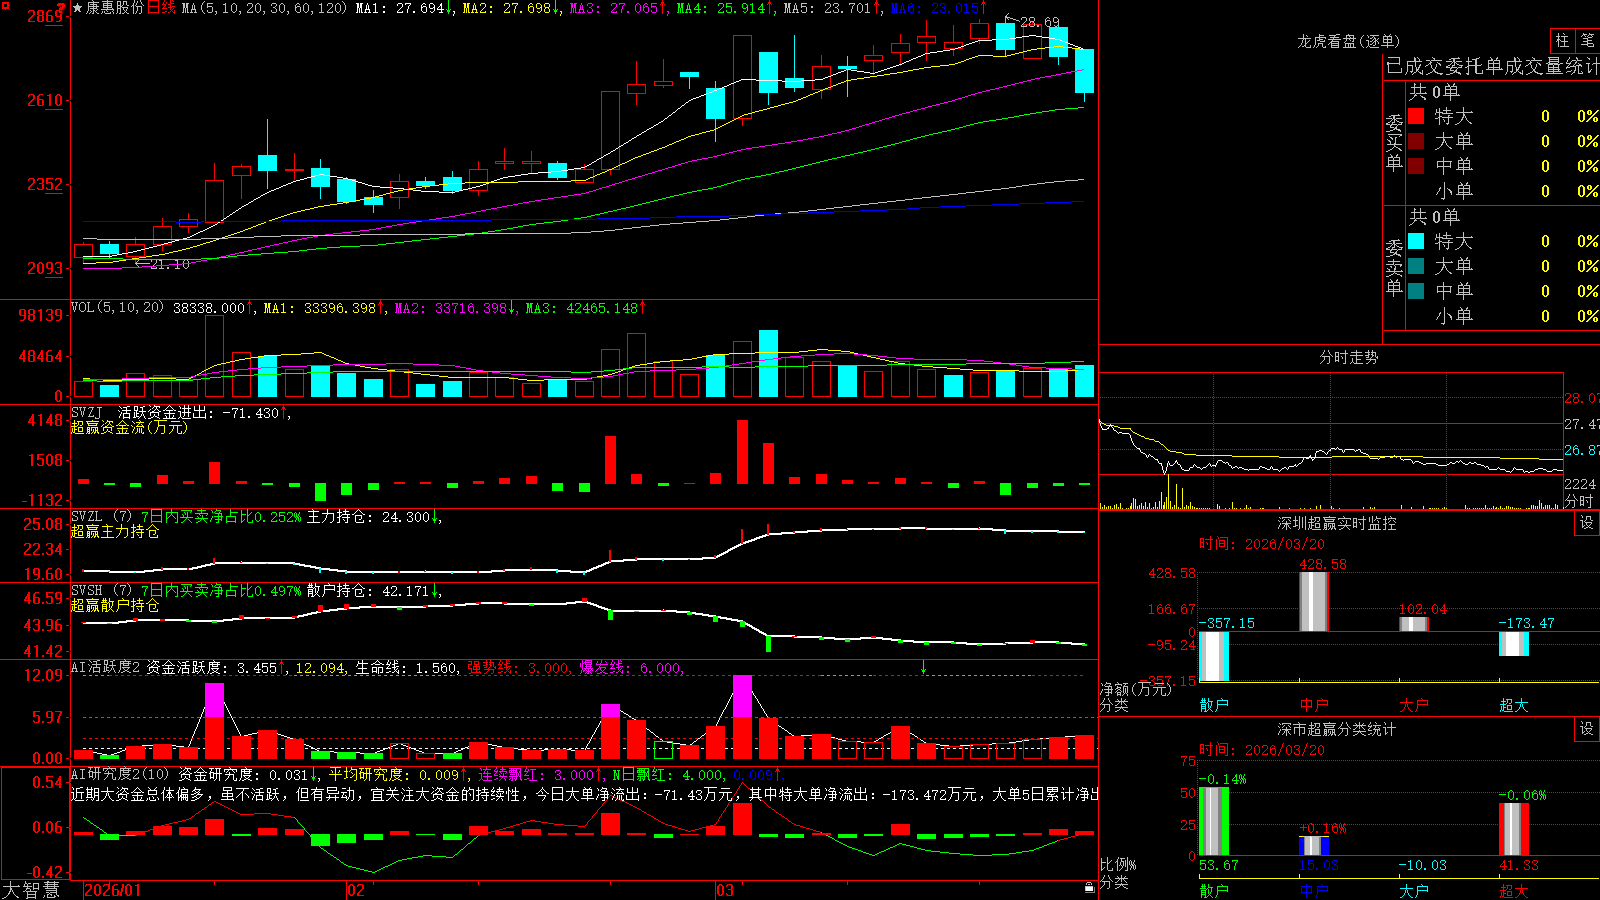Click the cyan 特大 sell-order swatch
Screen dimensions: 1600x900
pyautogui.click(x=1416, y=241)
